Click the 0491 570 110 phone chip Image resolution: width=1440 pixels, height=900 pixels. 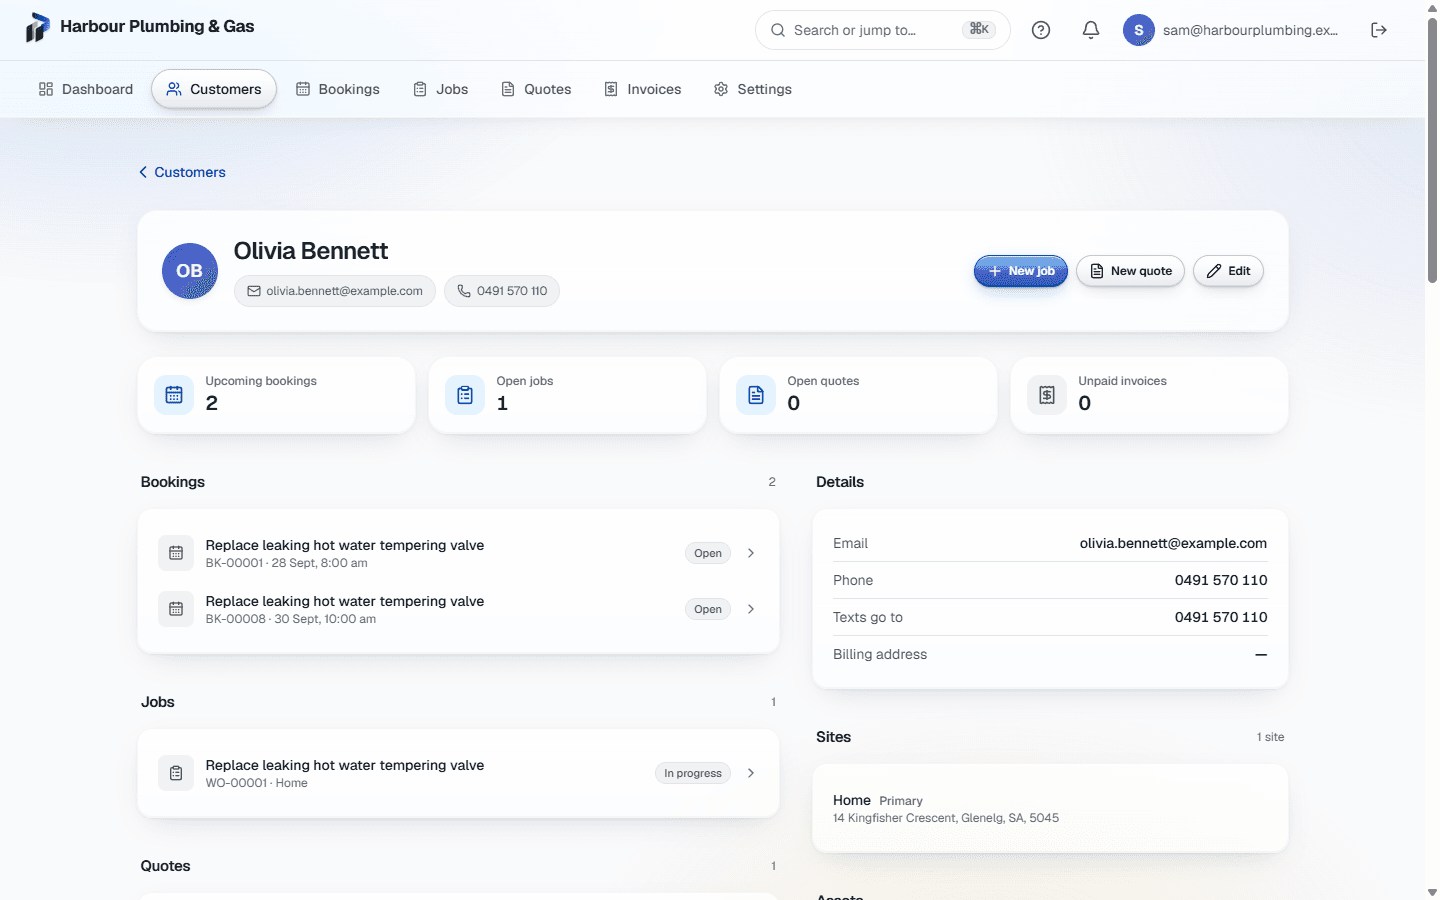502,291
